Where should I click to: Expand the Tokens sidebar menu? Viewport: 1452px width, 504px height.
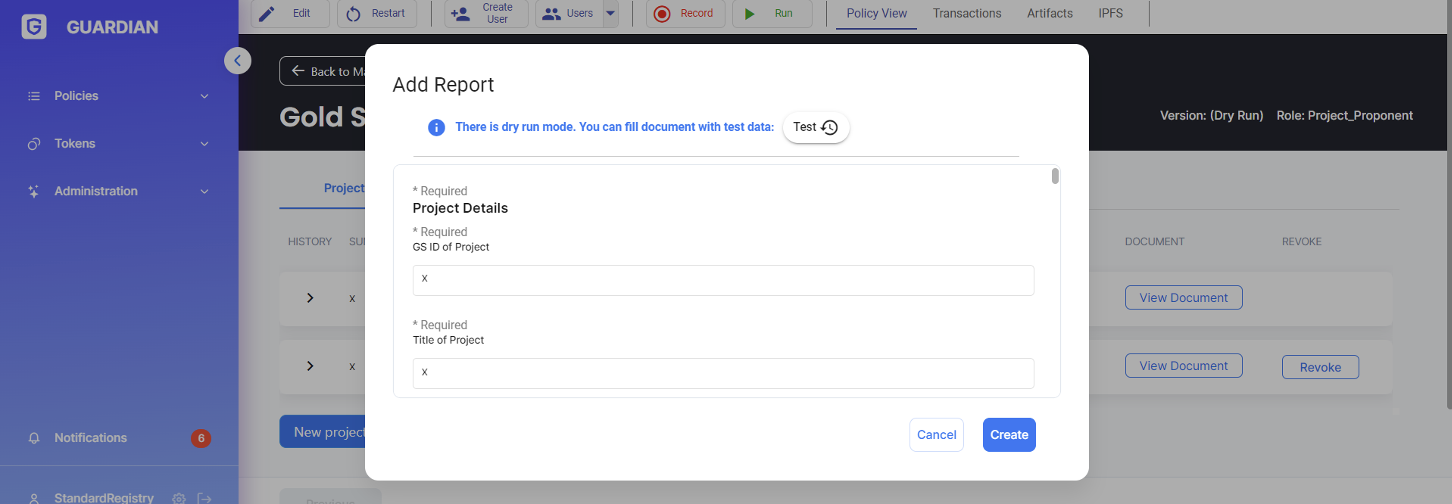119,144
